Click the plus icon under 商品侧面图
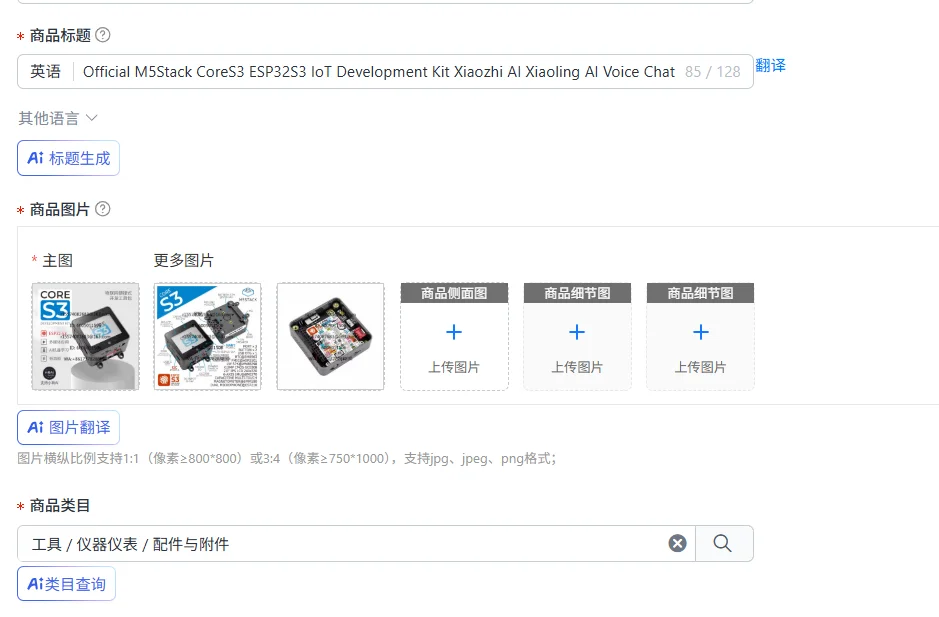Image resolution: width=939 pixels, height=617 pixels. point(454,332)
